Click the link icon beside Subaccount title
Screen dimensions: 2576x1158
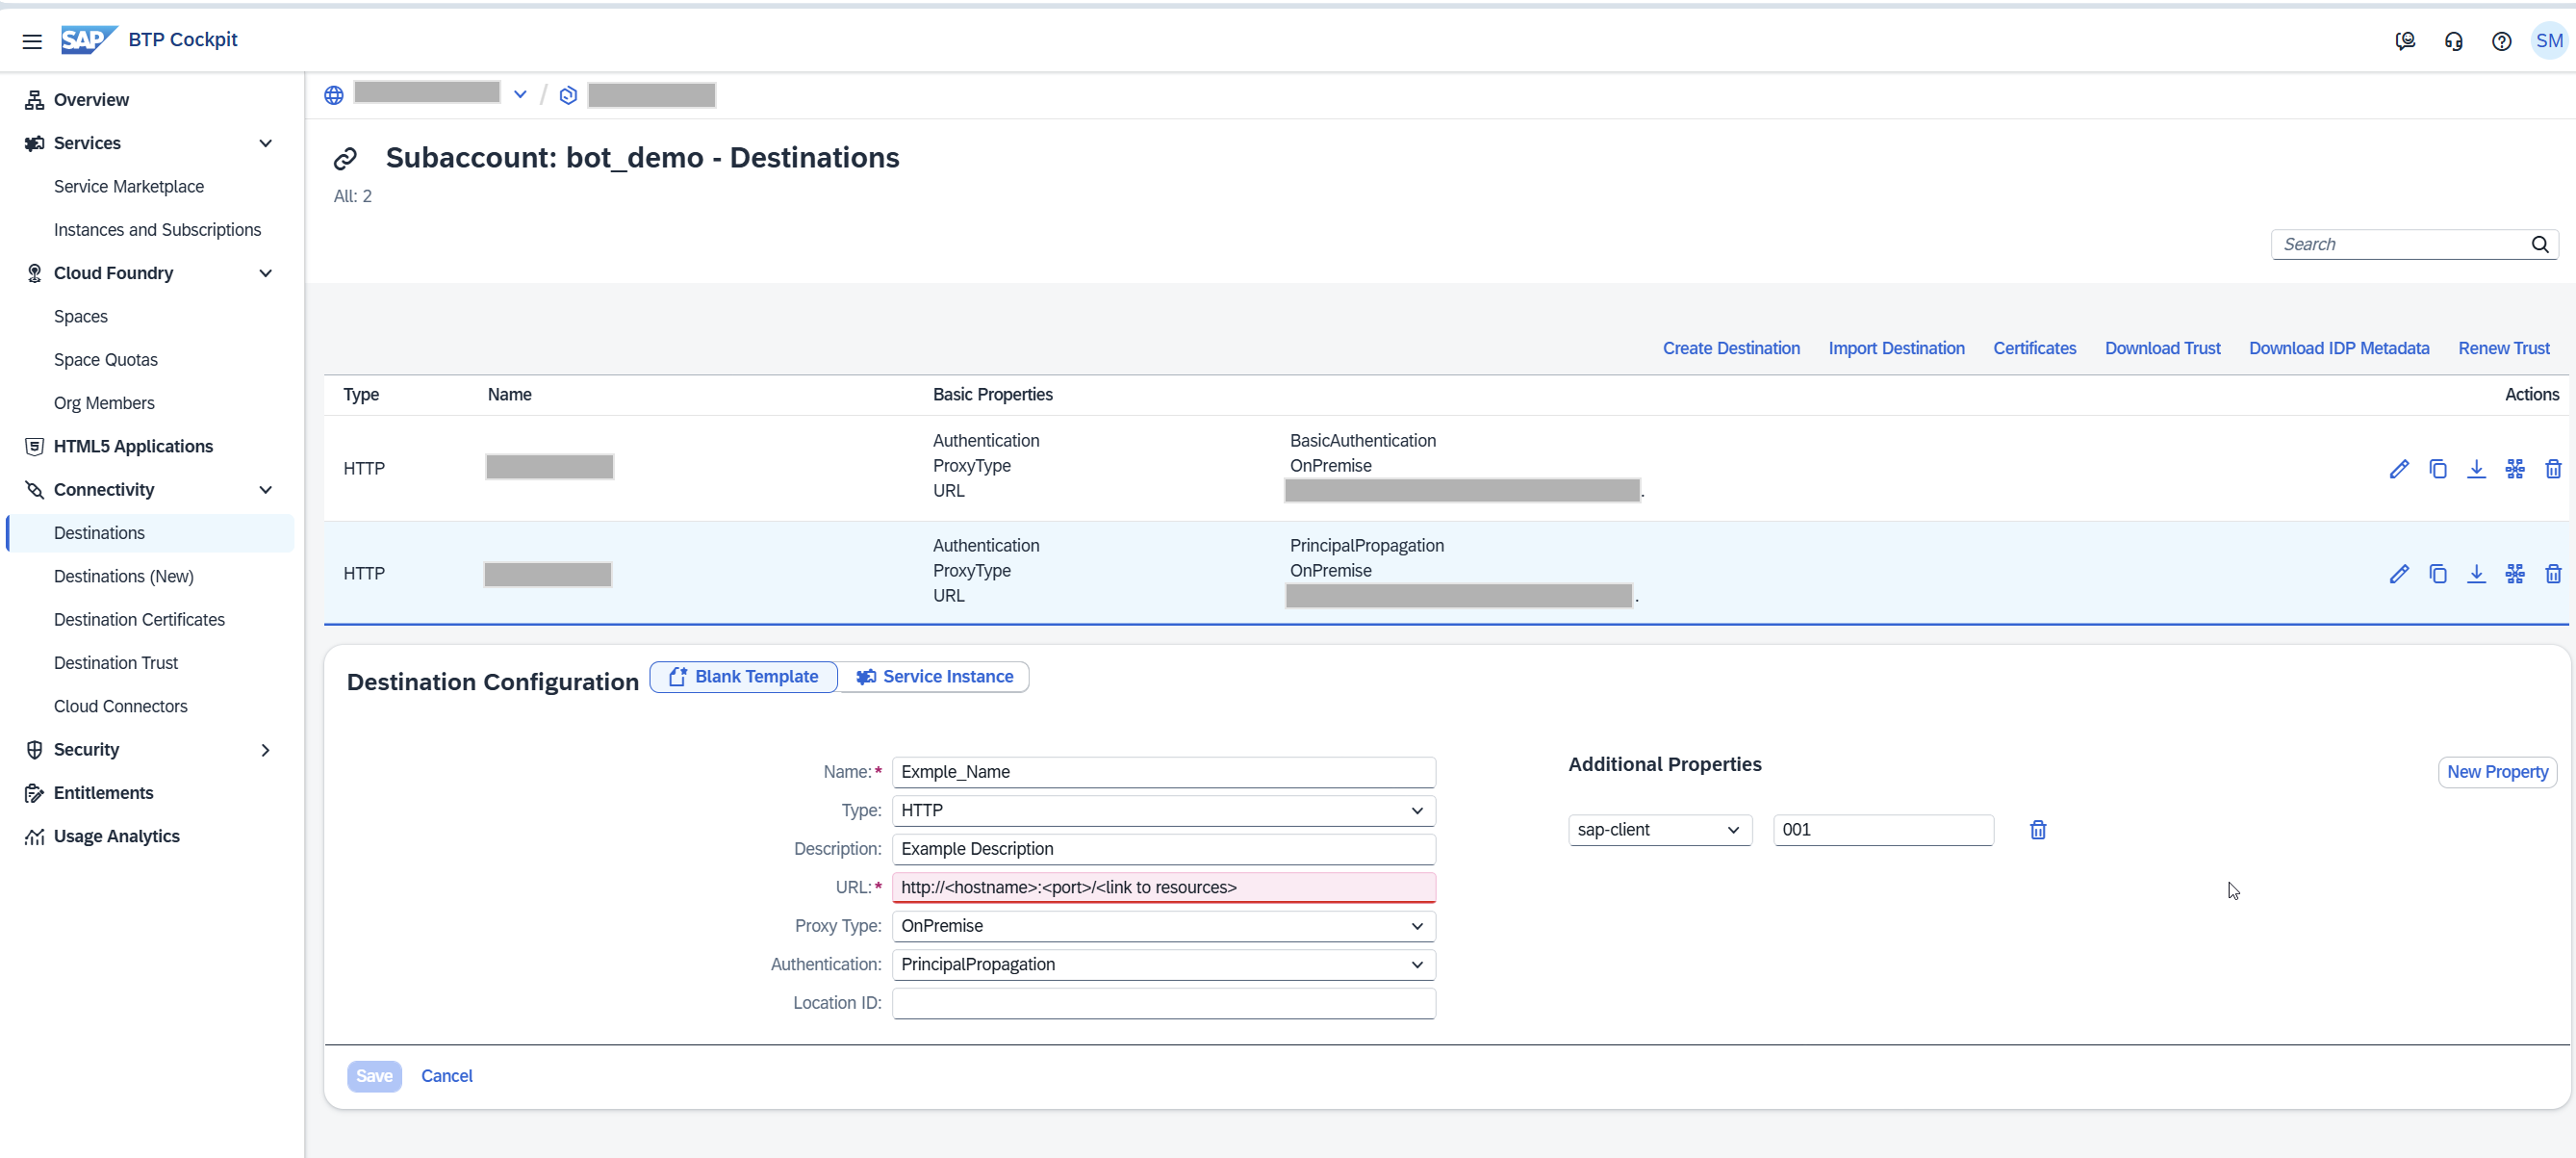345,158
